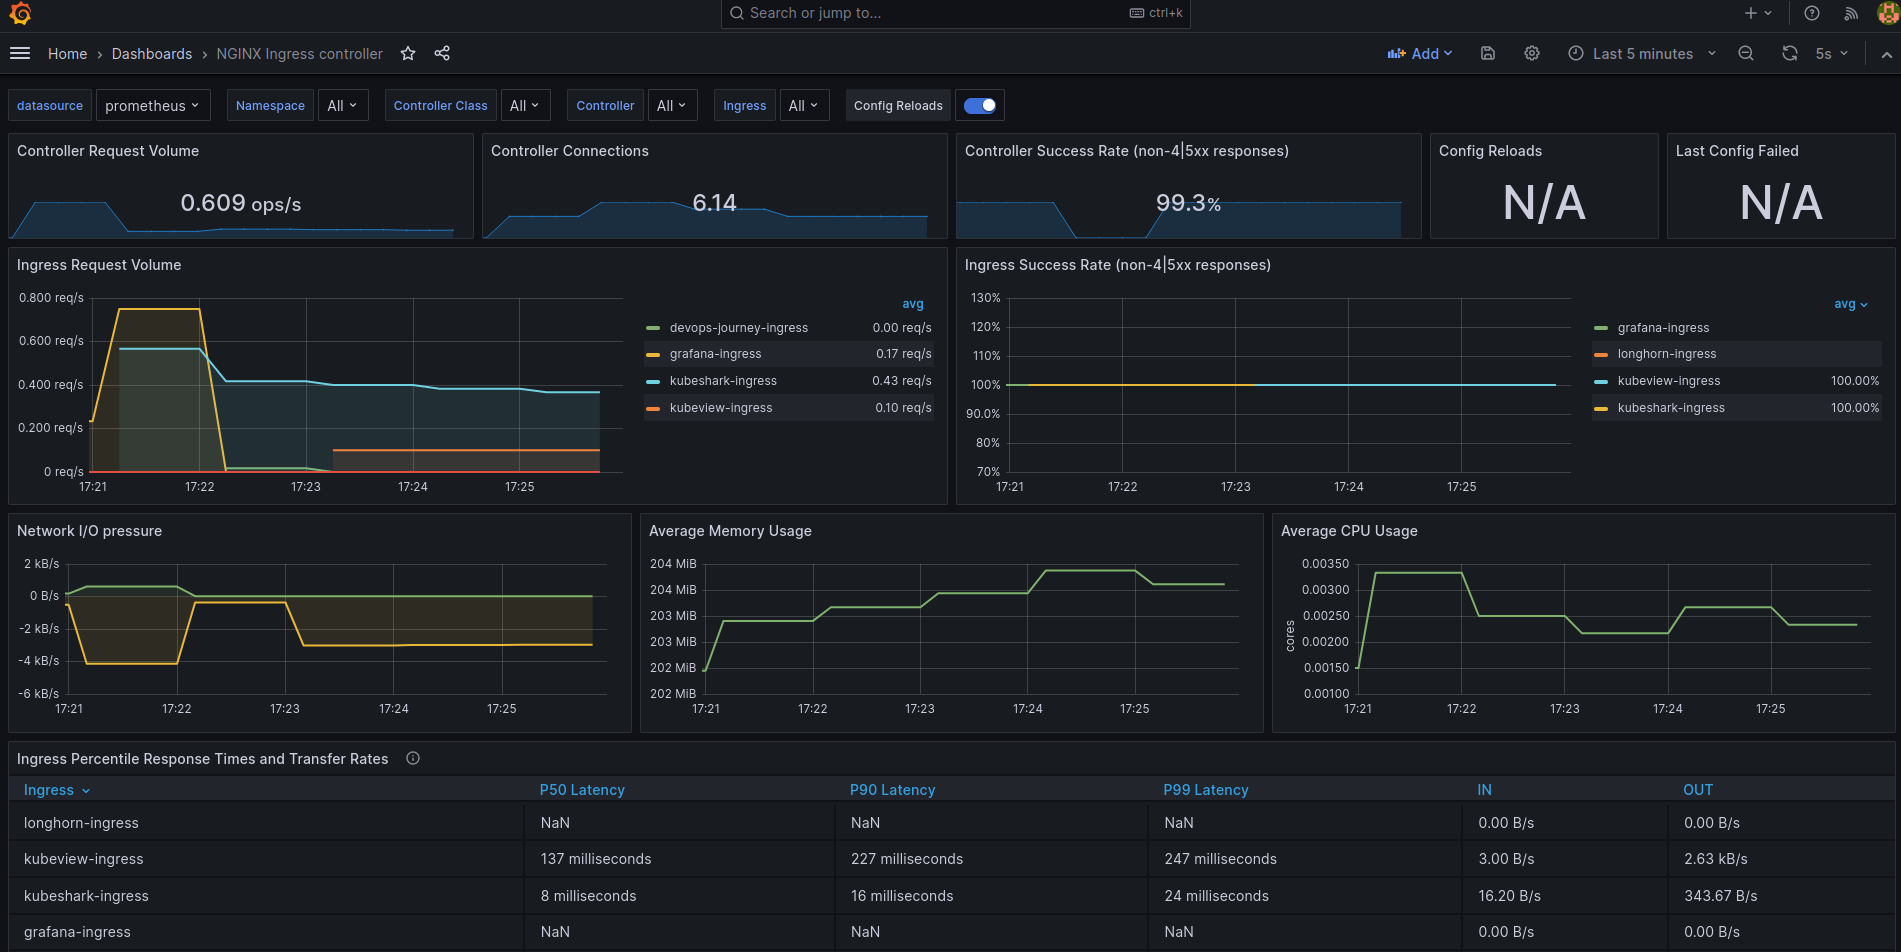Image resolution: width=1901 pixels, height=952 pixels.
Task: Go to Dashboards breadcrumb
Action: (x=152, y=54)
